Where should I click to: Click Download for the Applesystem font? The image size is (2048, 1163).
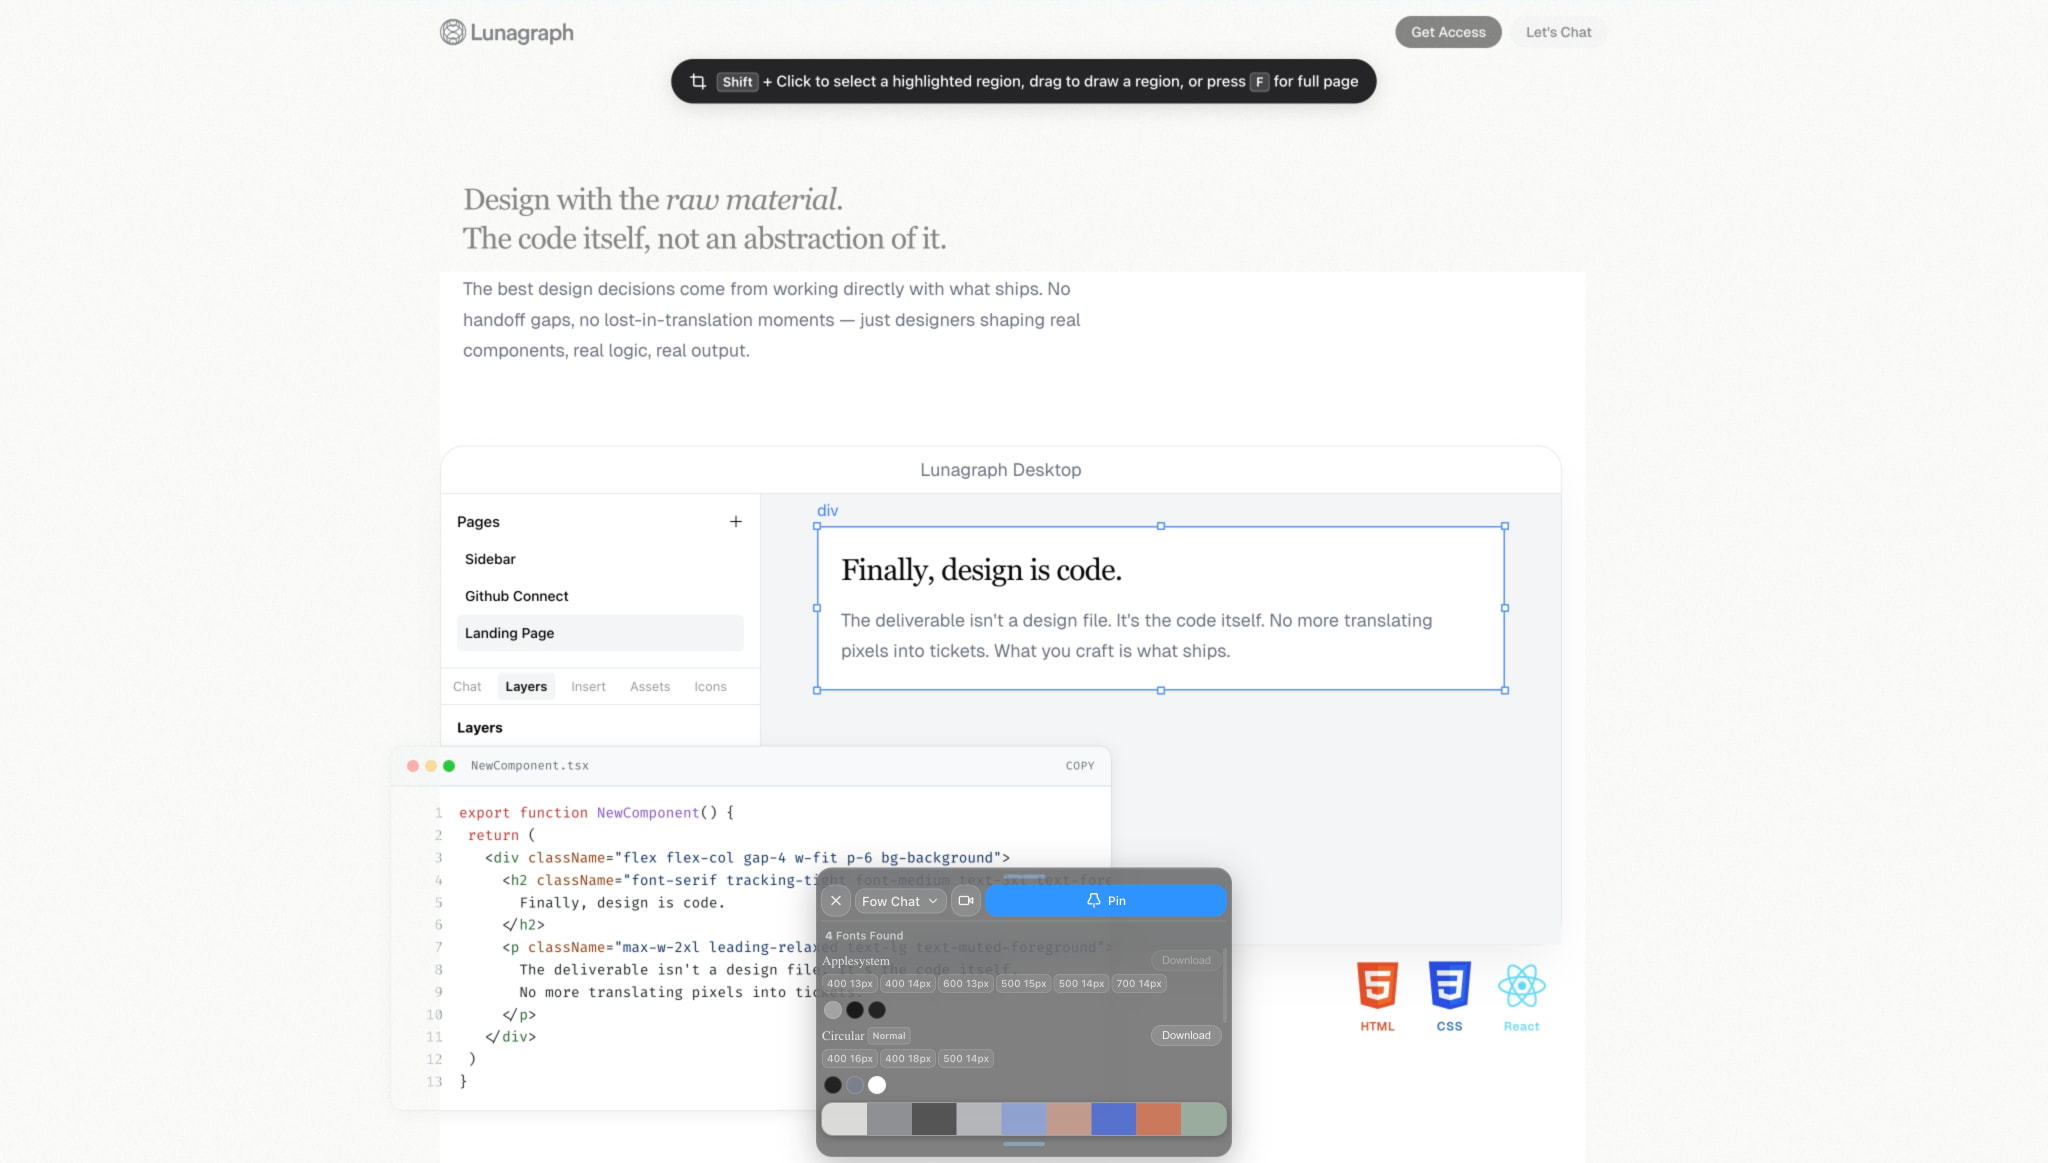pos(1186,960)
